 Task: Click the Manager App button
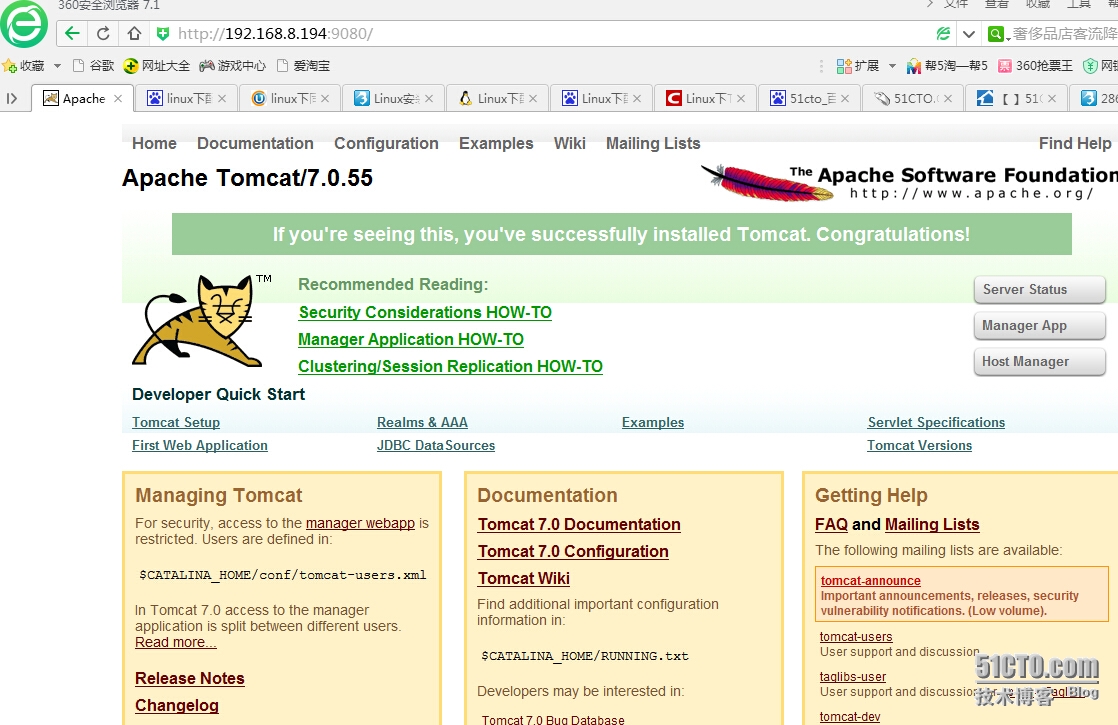click(1040, 326)
